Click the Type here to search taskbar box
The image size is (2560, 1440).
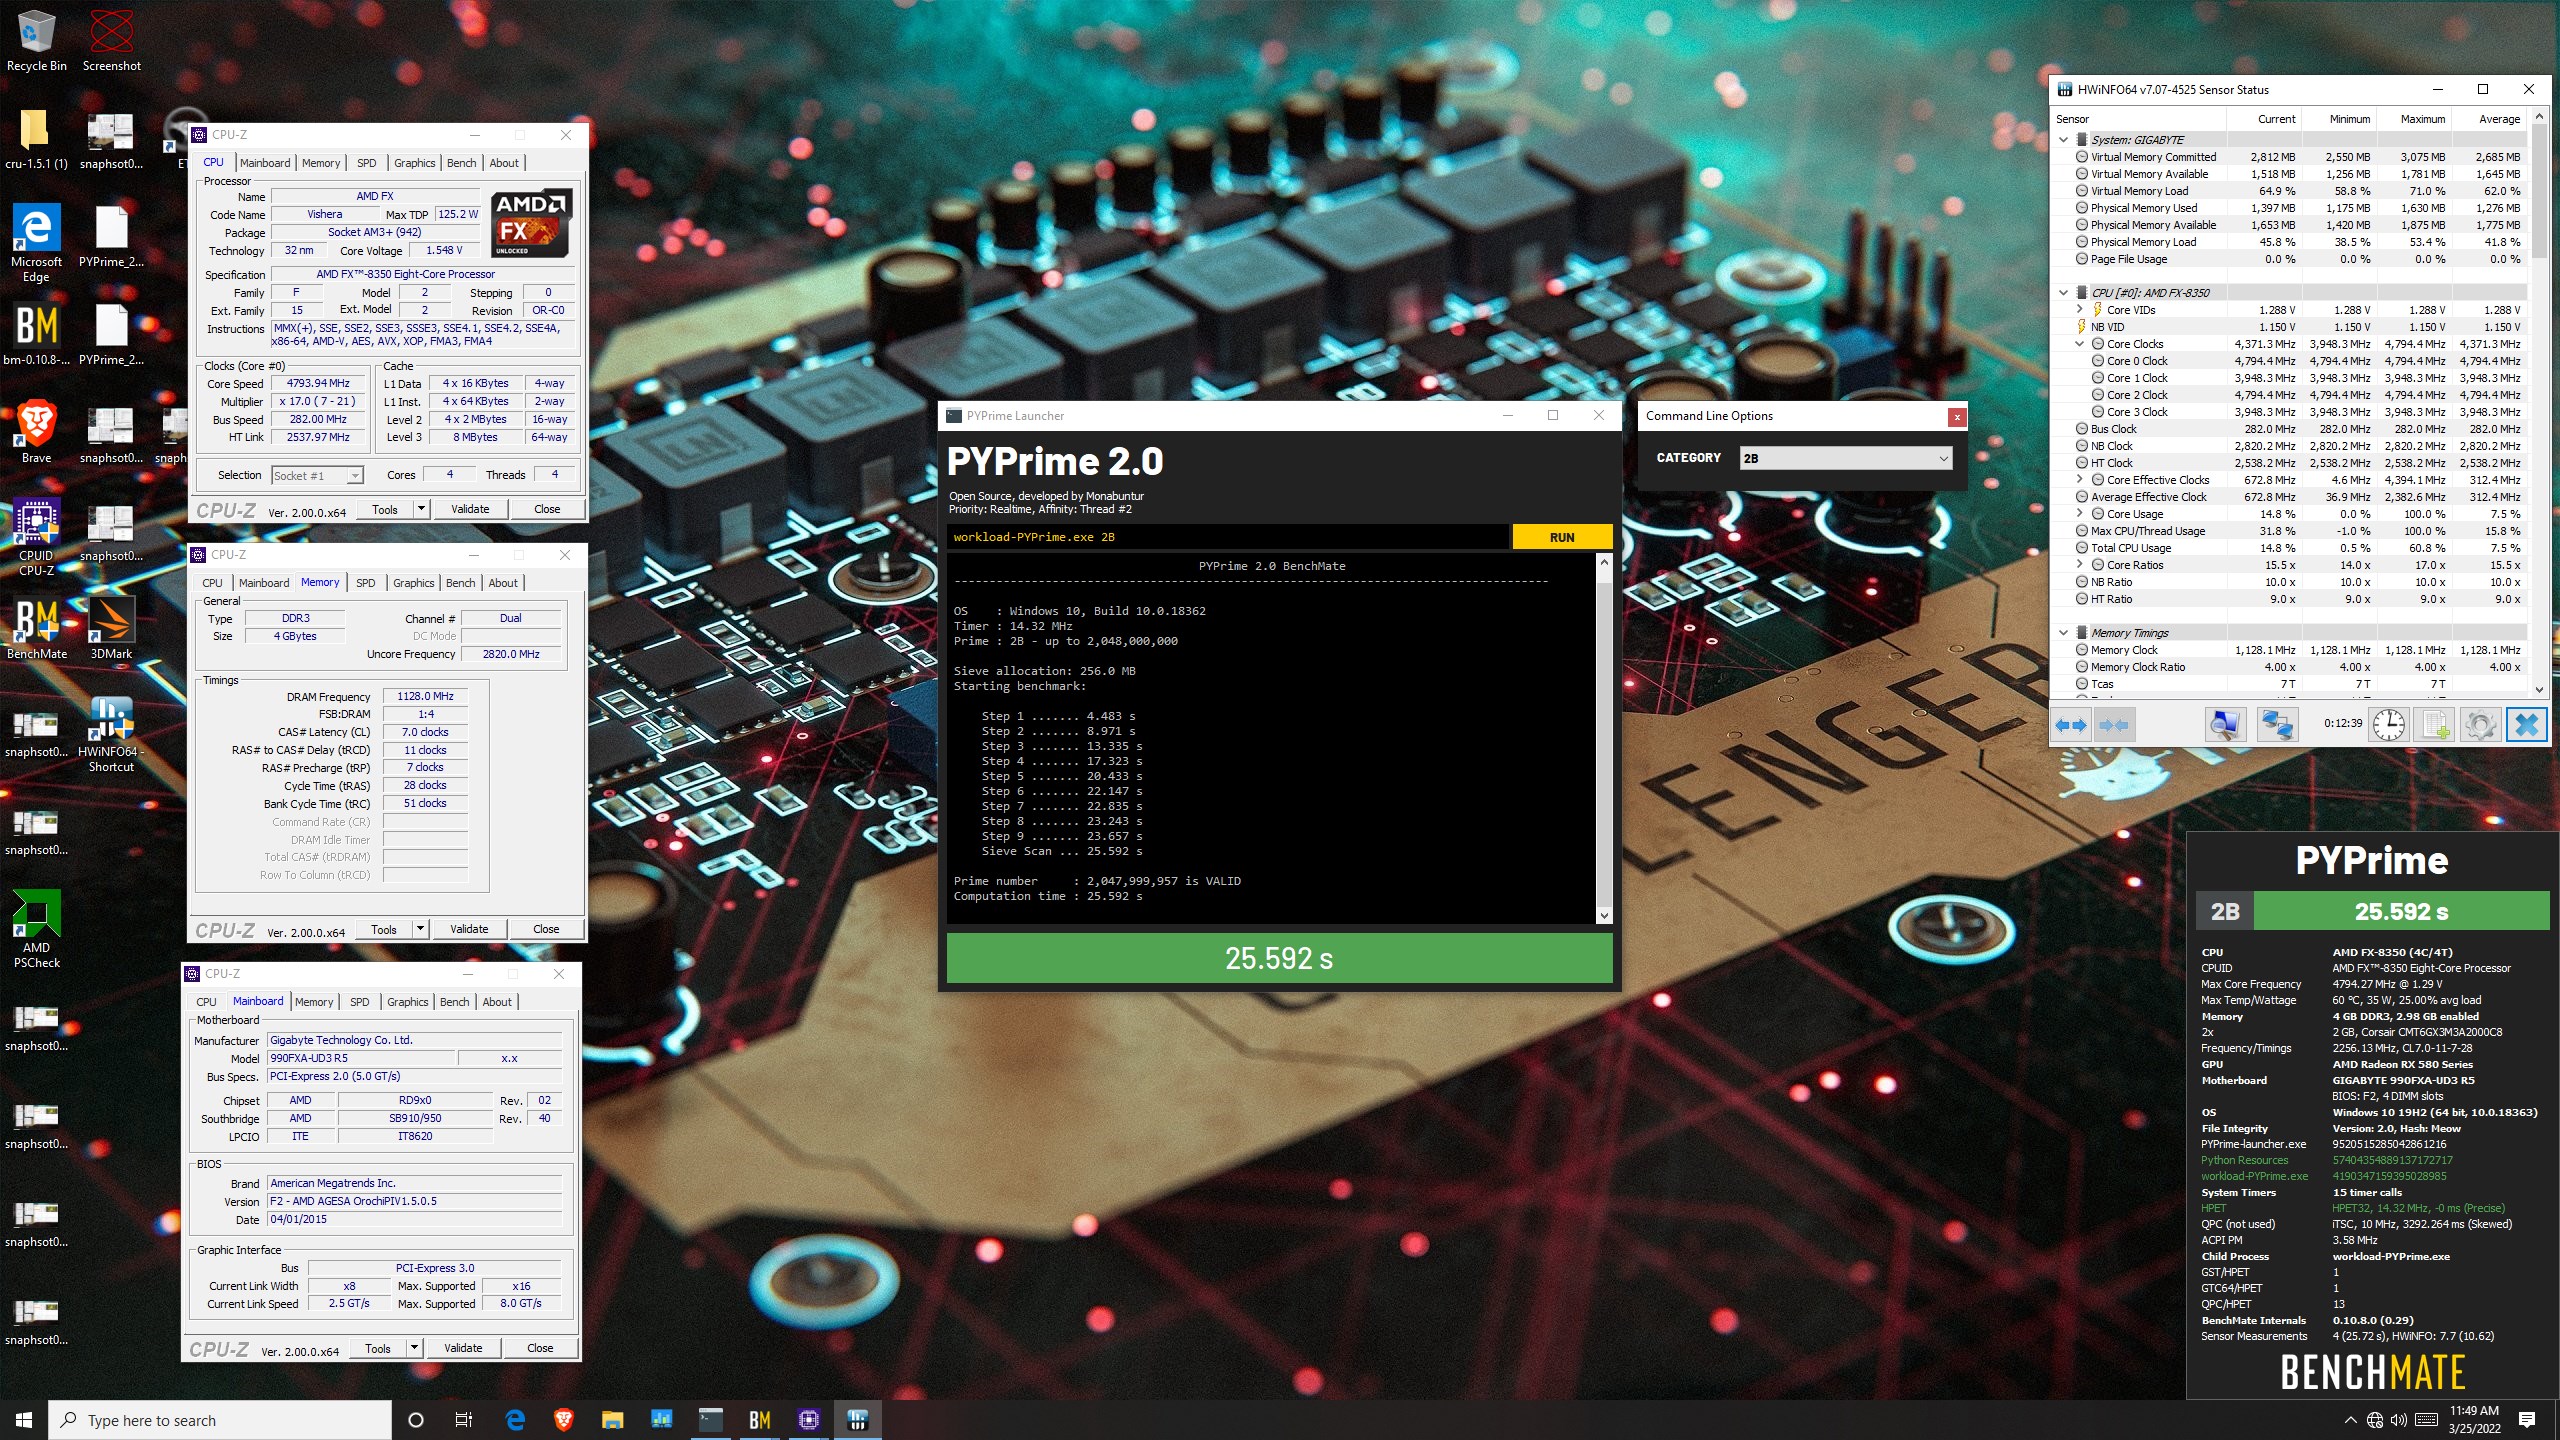coord(220,1420)
